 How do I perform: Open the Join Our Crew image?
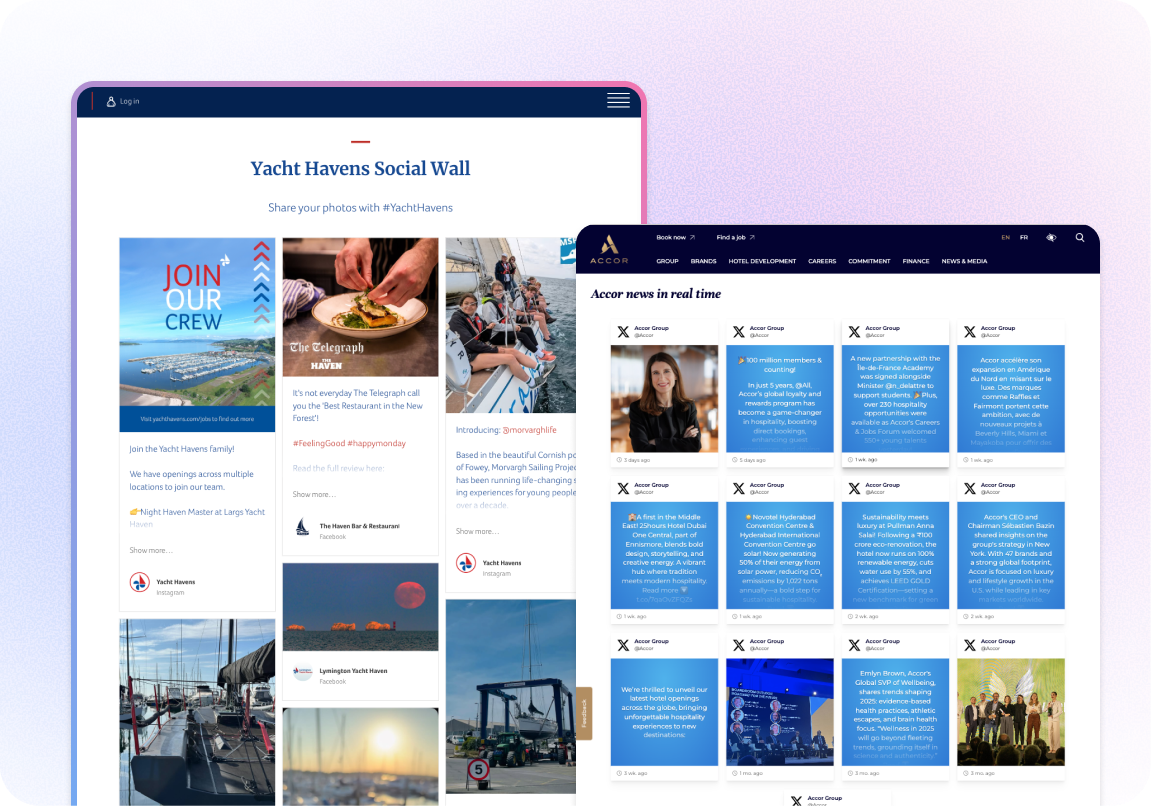click(x=197, y=335)
